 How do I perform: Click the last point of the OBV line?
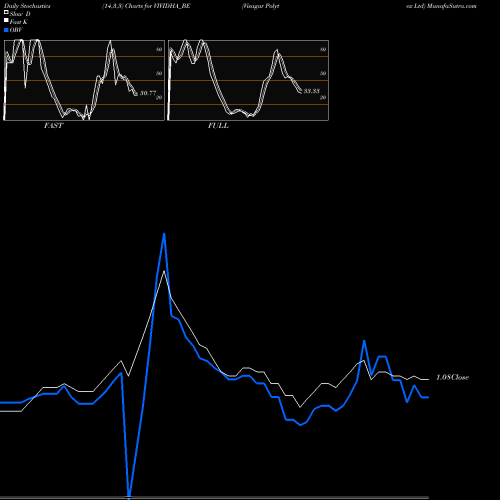[x=428, y=397]
